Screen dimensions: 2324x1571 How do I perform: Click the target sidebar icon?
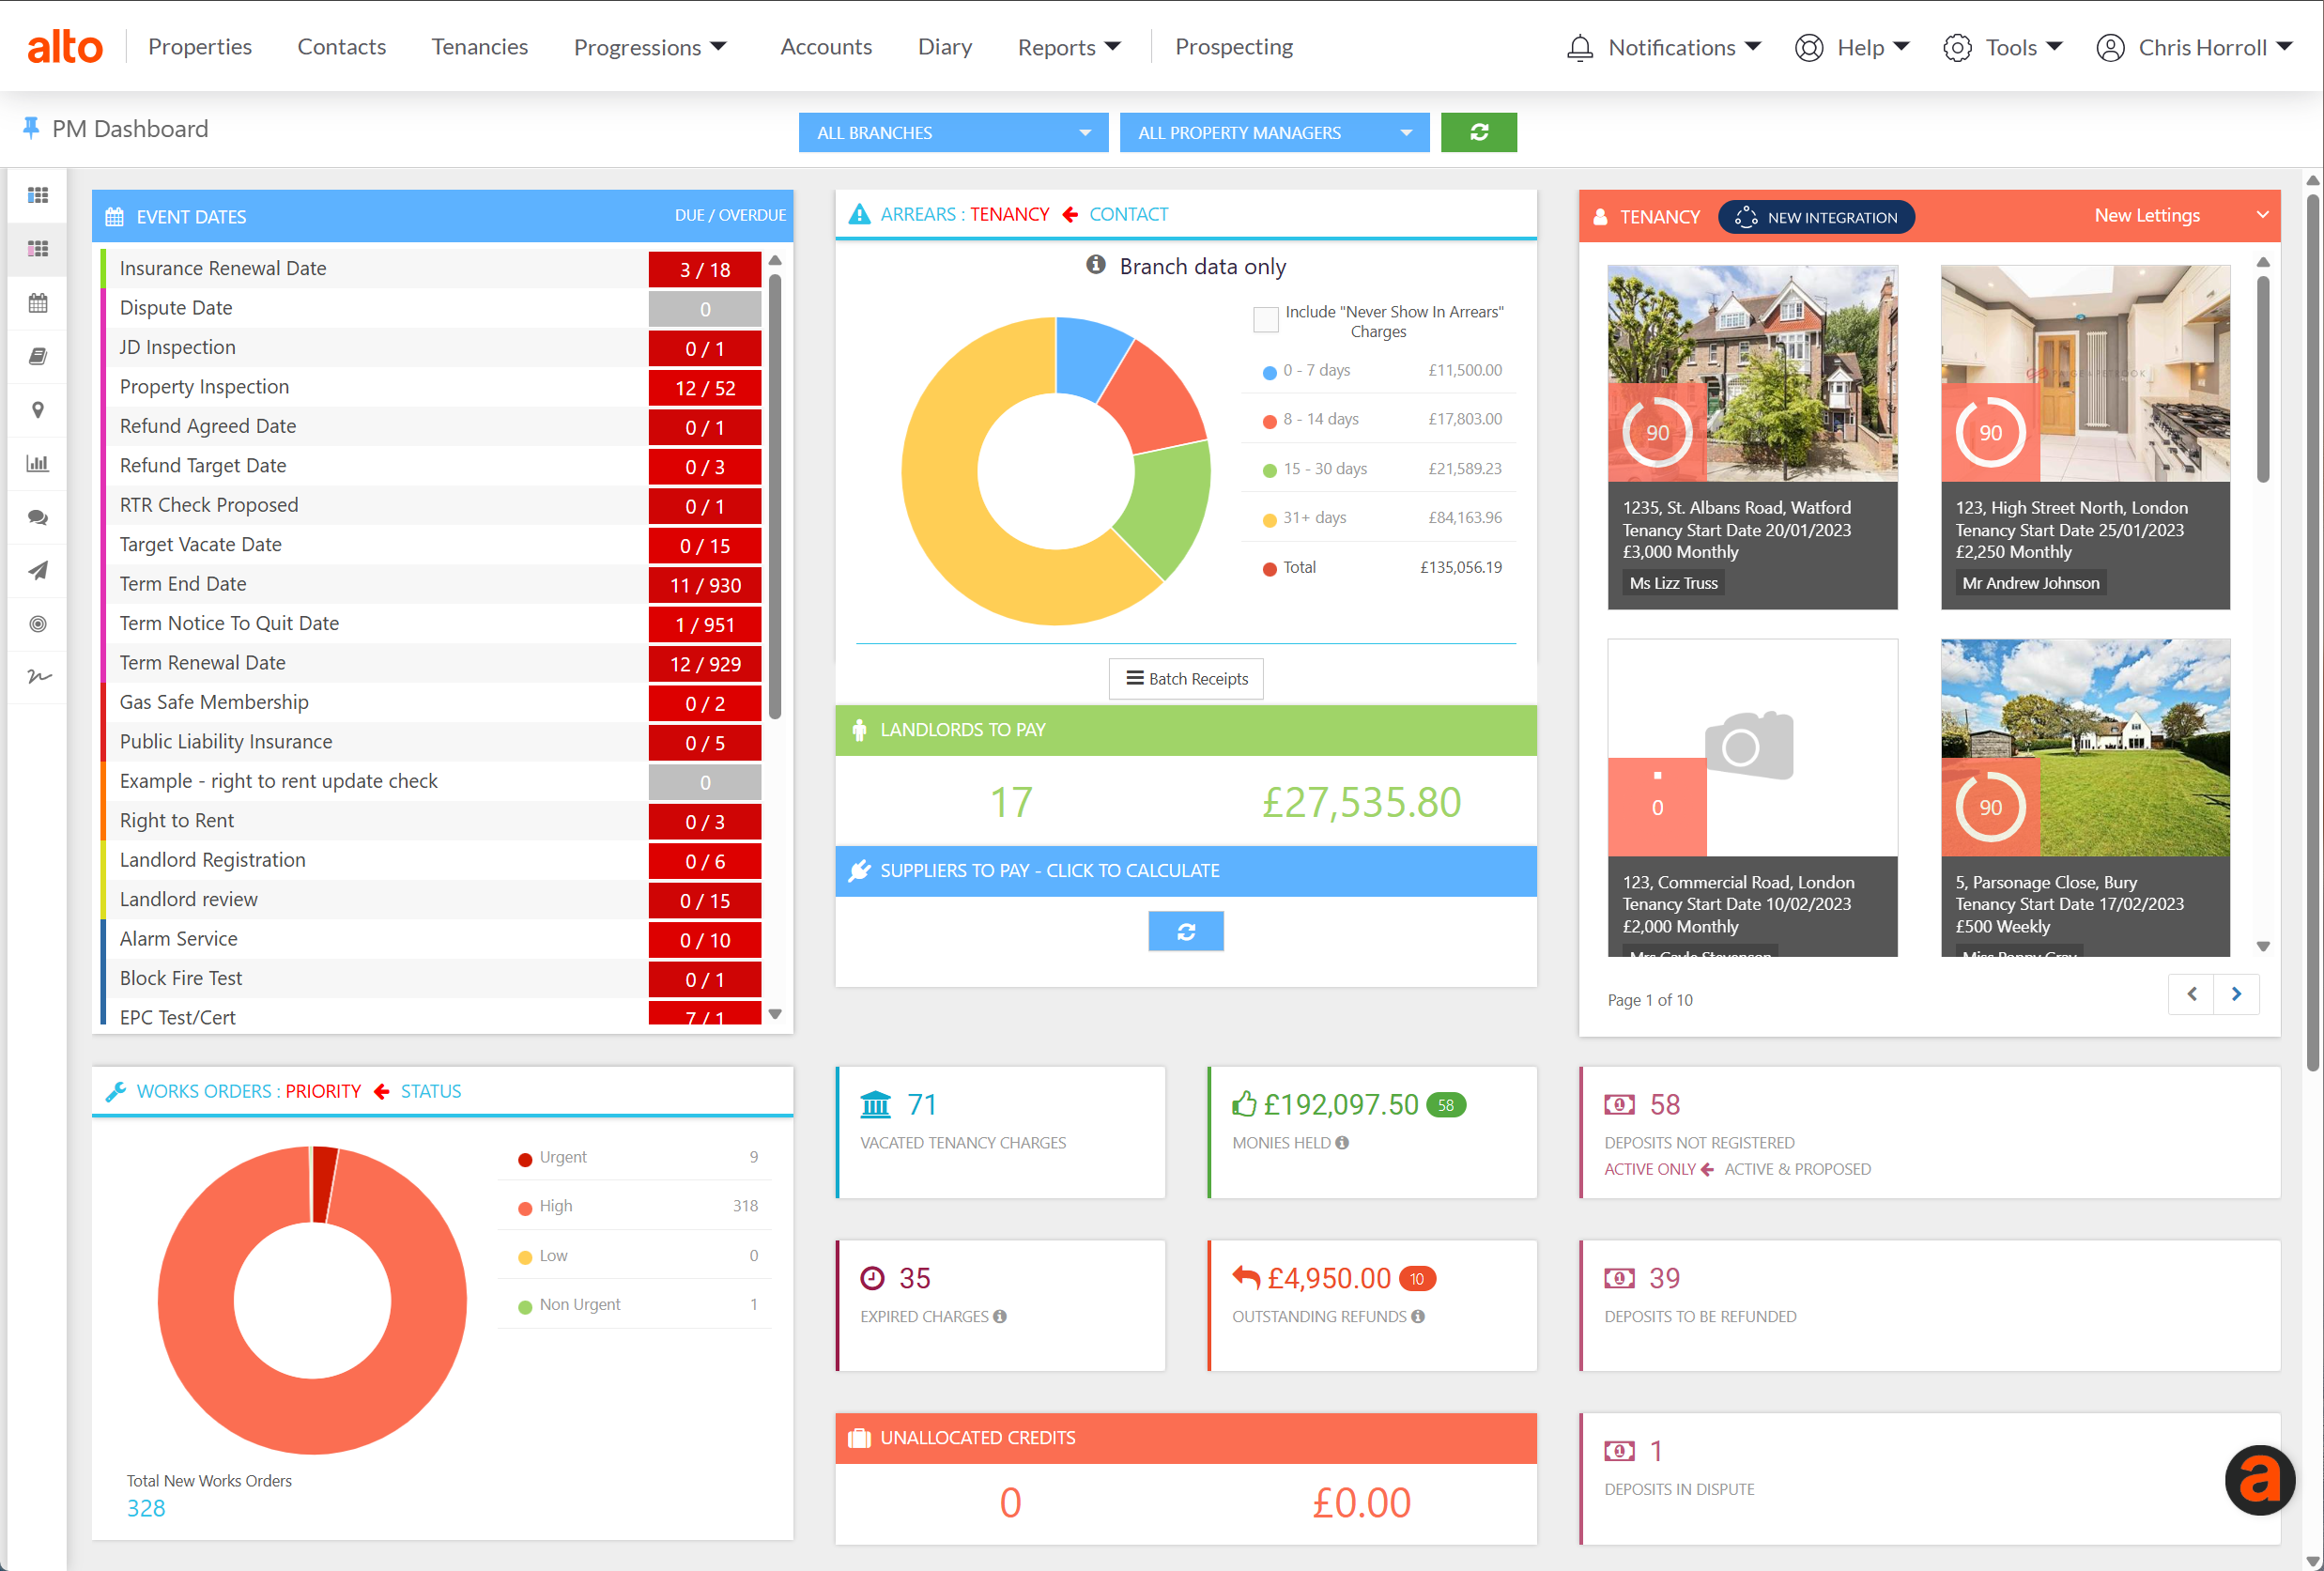pyautogui.click(x=38, y=624)
